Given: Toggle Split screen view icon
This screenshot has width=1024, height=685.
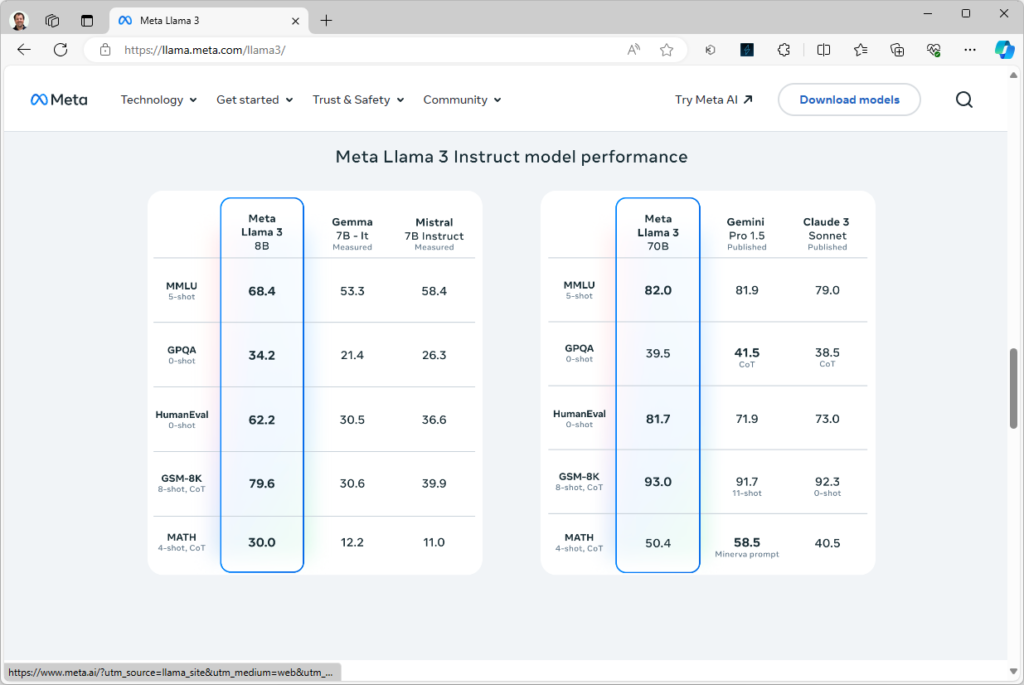Looking at the screenshot, I should 823,50.
